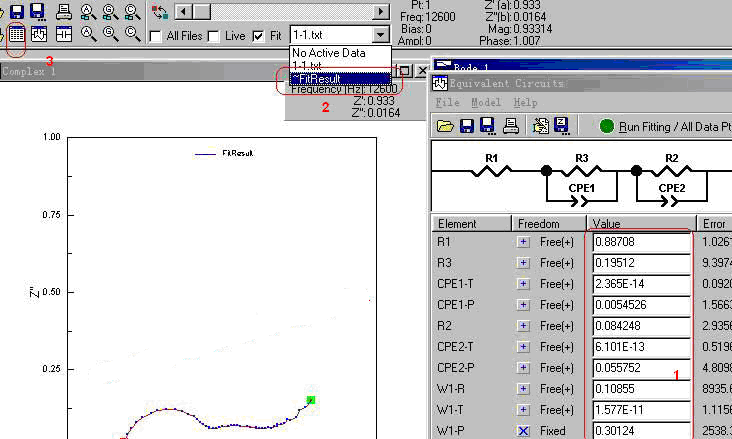This screenshot has width=732, height=439.
Task: Uncheck the Fit checkbox
Action: (259, 36)
